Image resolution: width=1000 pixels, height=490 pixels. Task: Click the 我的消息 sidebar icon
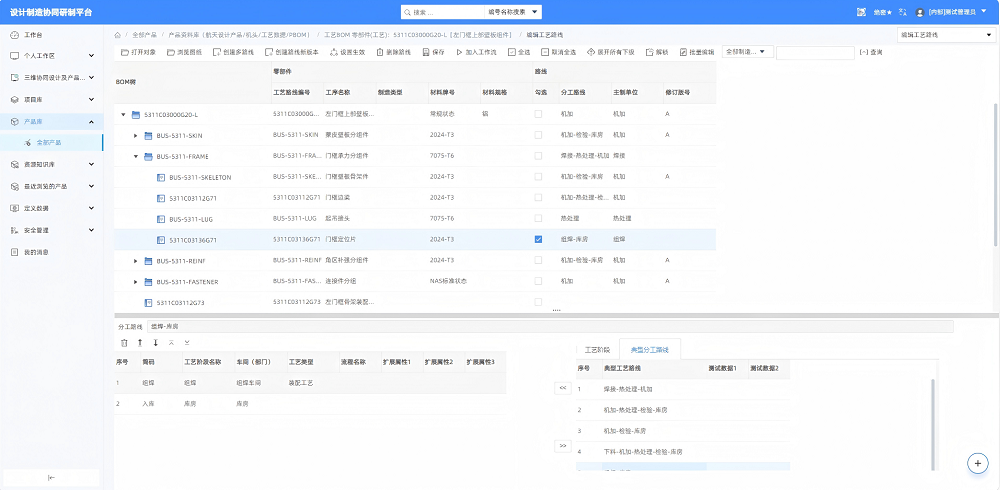pyautogui.click(x=15, y=252)
